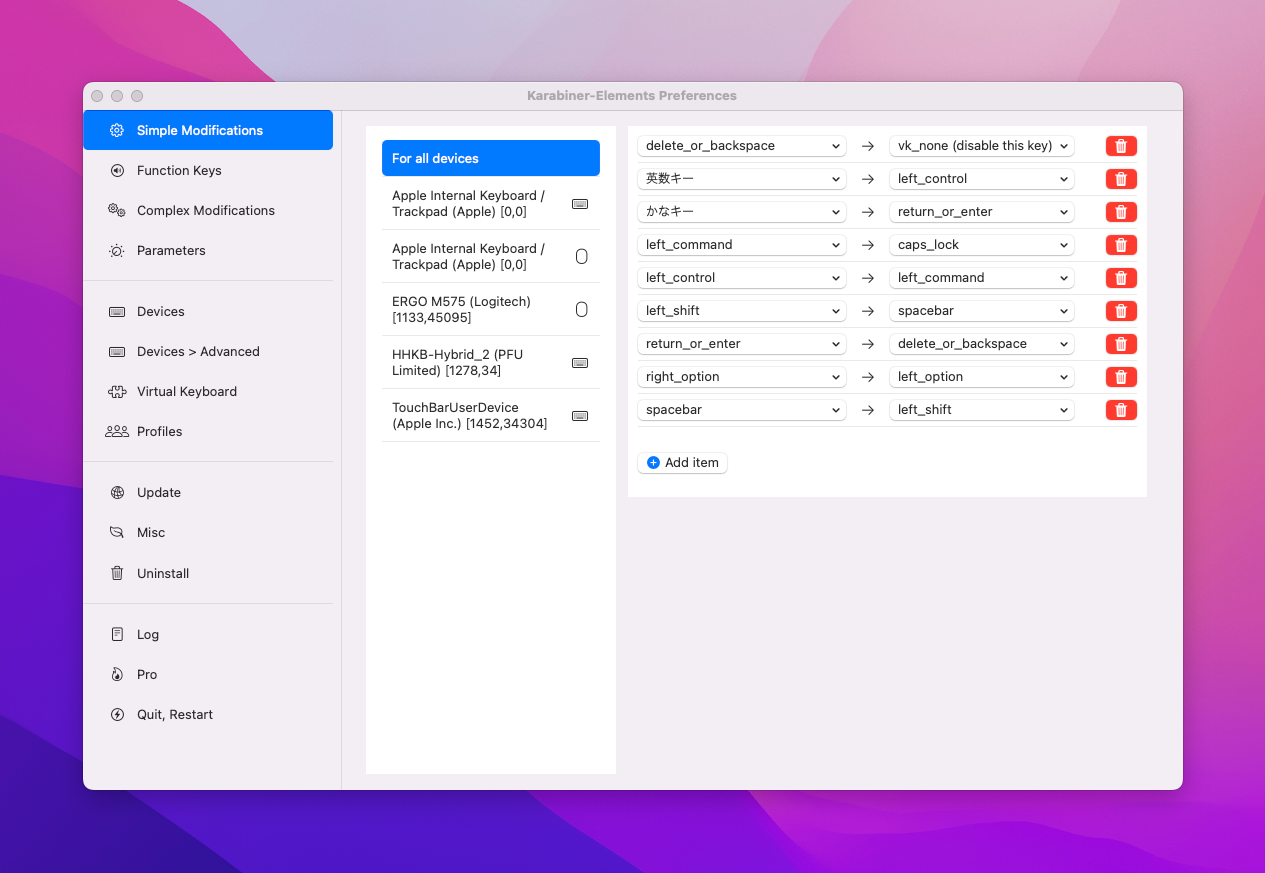Click keyboard icon of TouchBarUserDevice
The image size is (1265, 873).
580,416
